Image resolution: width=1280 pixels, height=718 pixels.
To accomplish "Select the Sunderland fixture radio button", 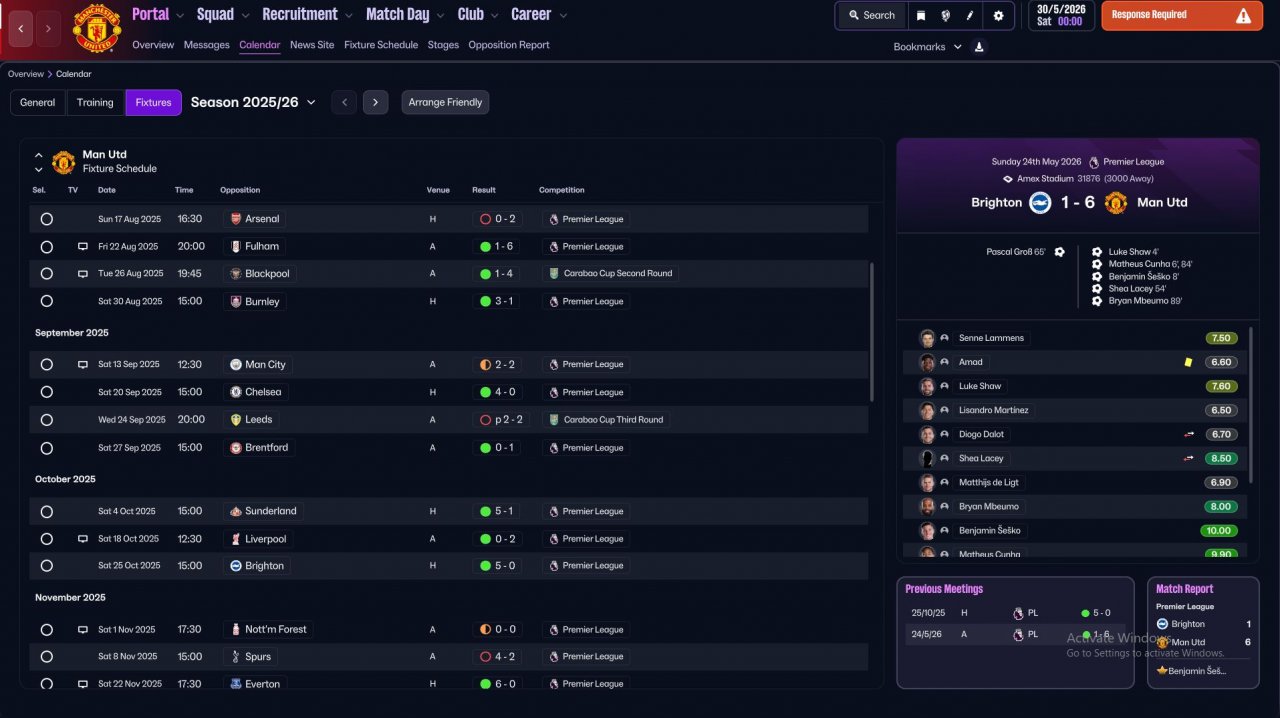I will 46,511.
